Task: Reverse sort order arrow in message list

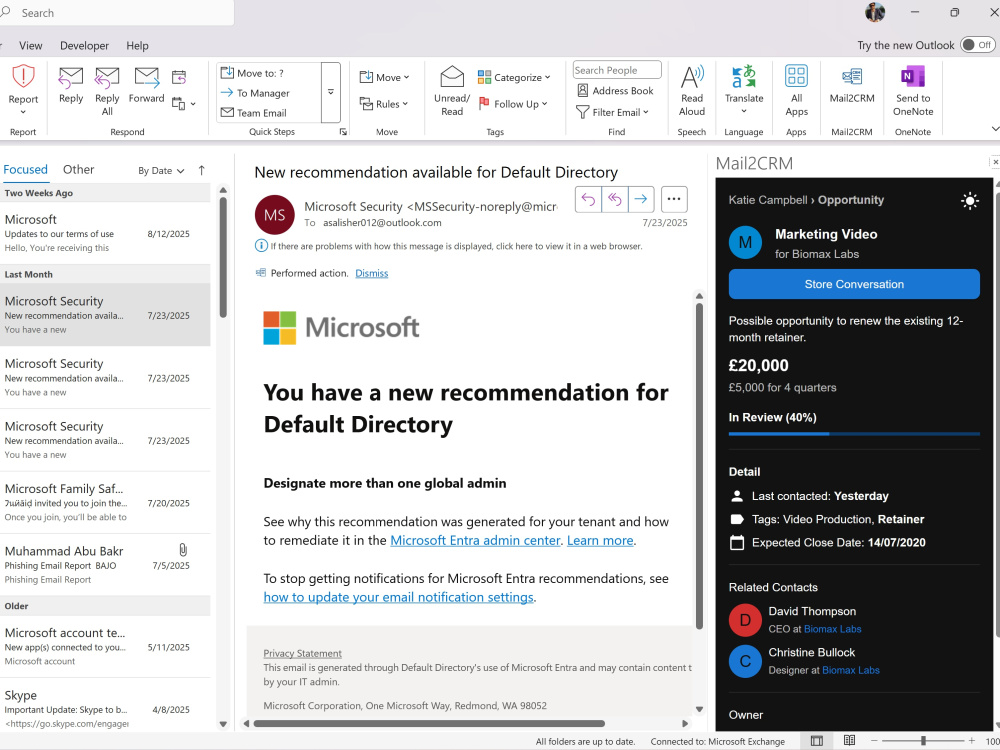Action: point(202,170)
